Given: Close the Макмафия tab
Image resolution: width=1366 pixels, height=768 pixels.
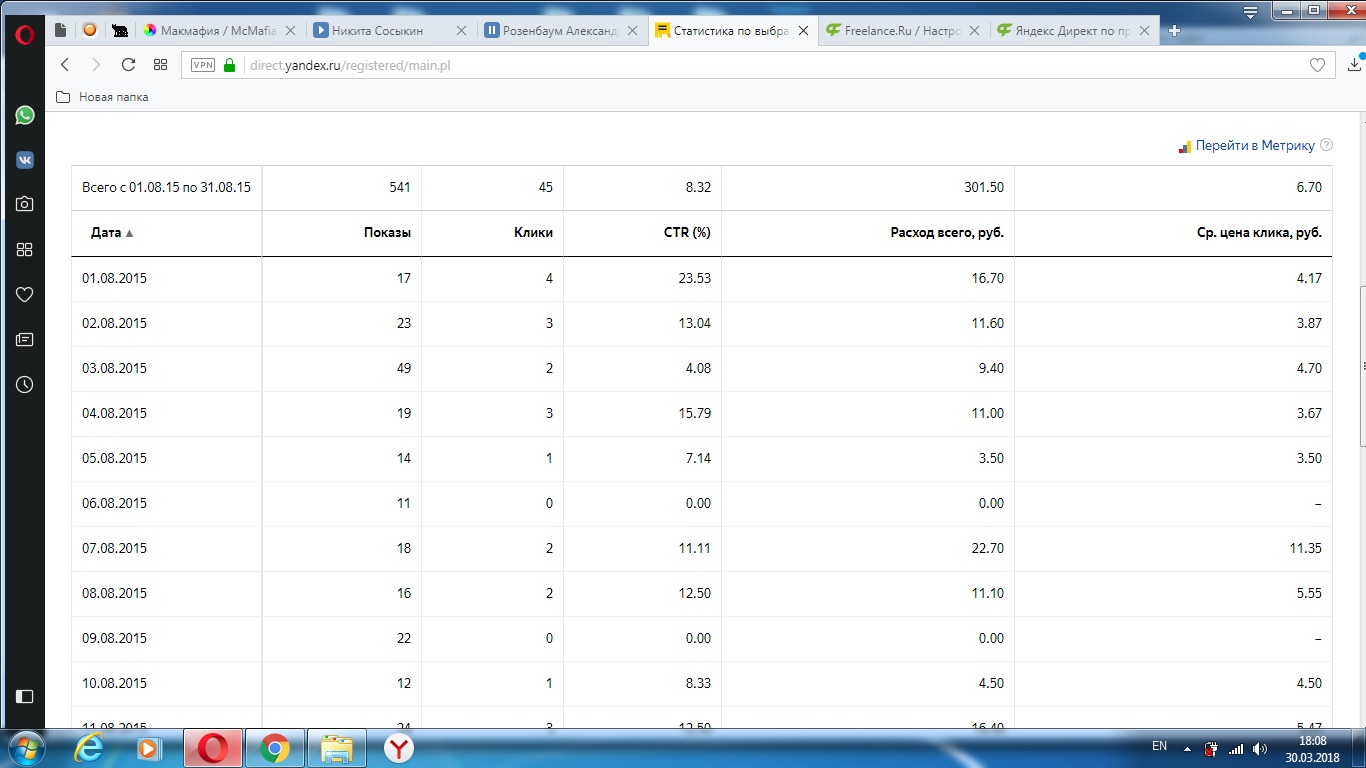Looking at the screenshot, I should coord(291,31).
